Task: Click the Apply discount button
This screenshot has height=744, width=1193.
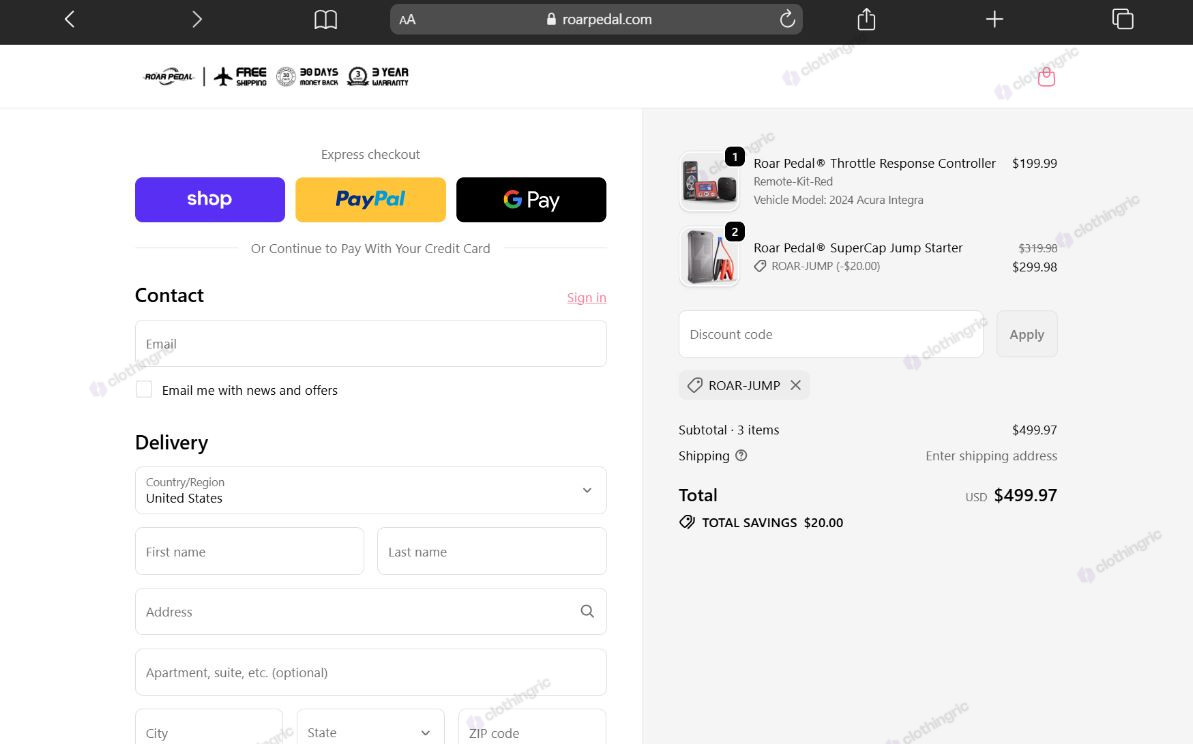Action: click(x=1026, y=334)
